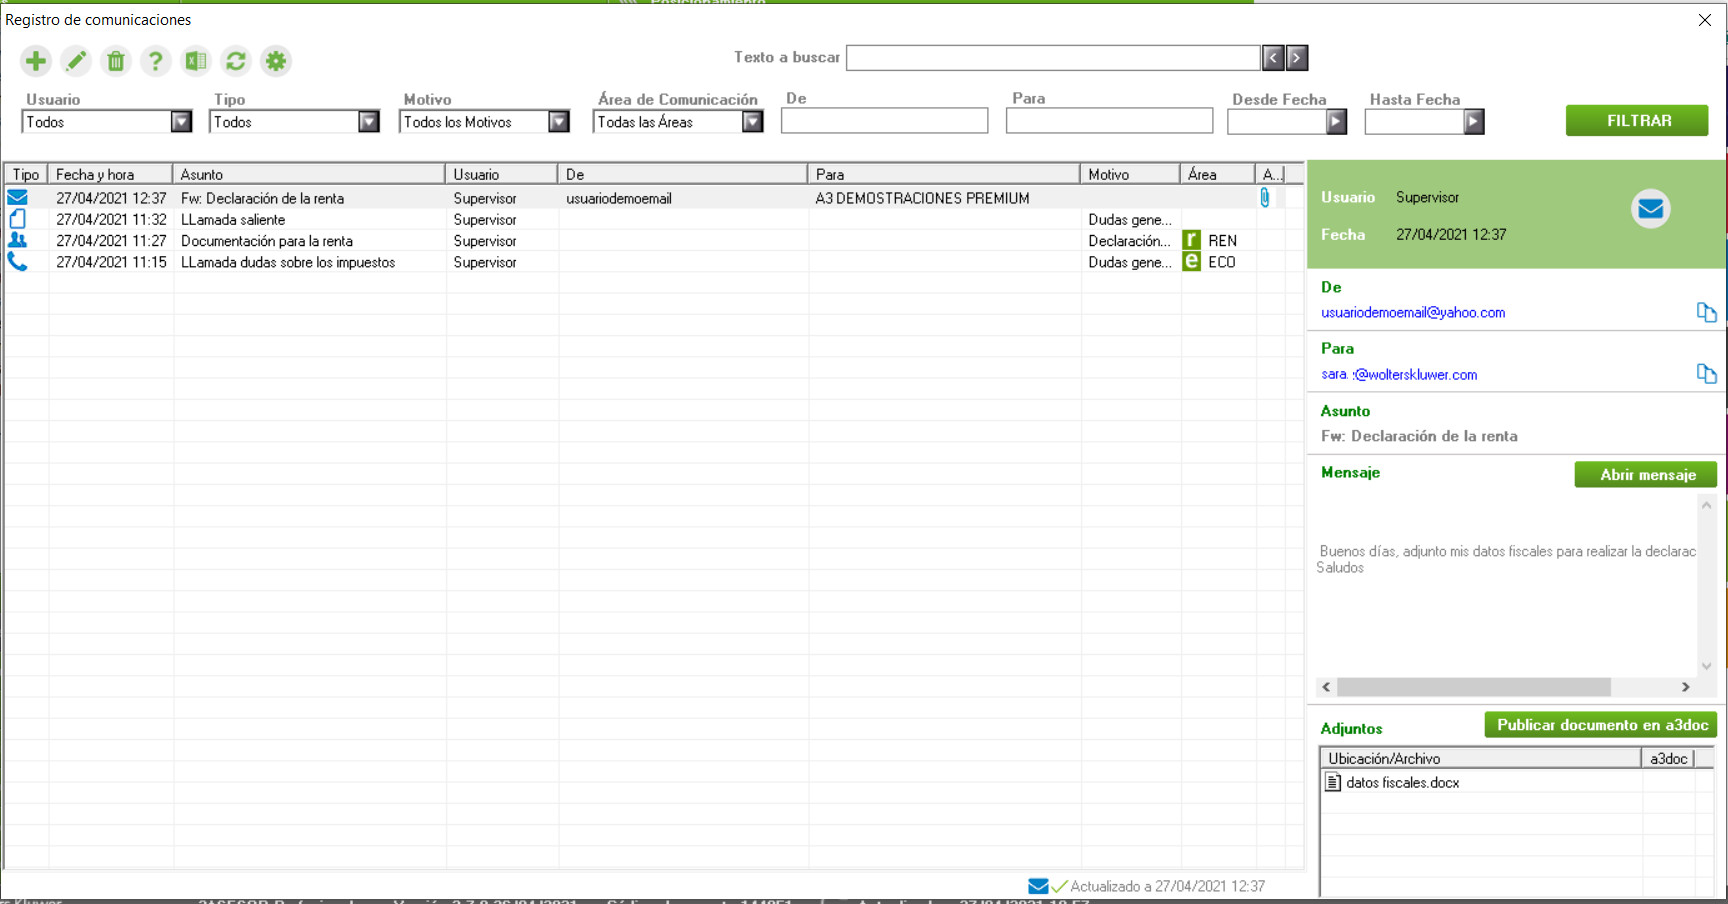This screenshot has width=1728, height=904.
Task: Sort by the Motivo column header
Action: tap(1130, 174)
